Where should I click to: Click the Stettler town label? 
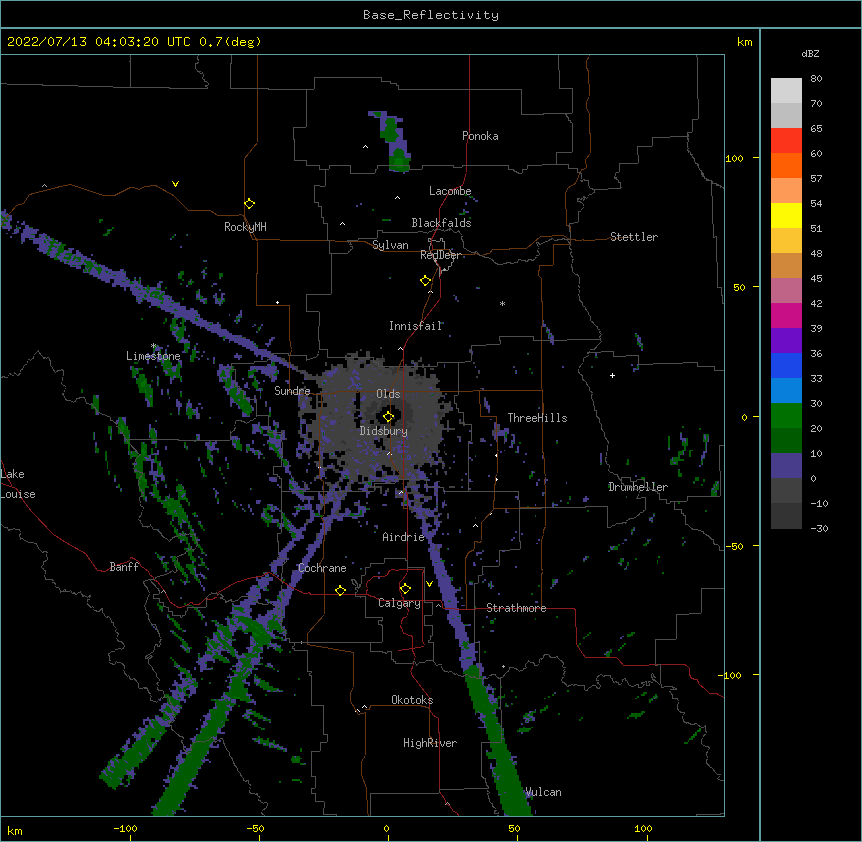click(x=633, y=237)
